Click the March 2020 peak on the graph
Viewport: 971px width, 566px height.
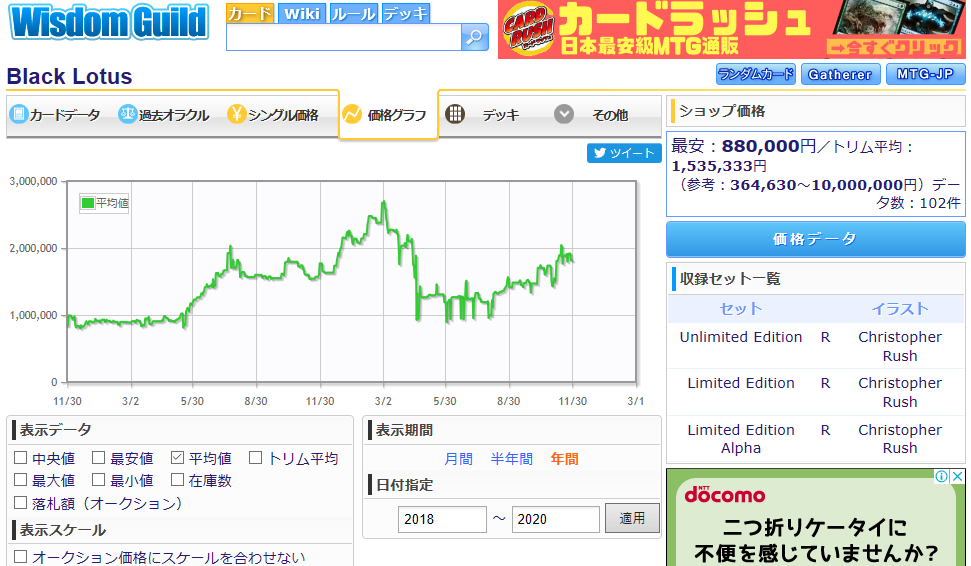[384, 202]
